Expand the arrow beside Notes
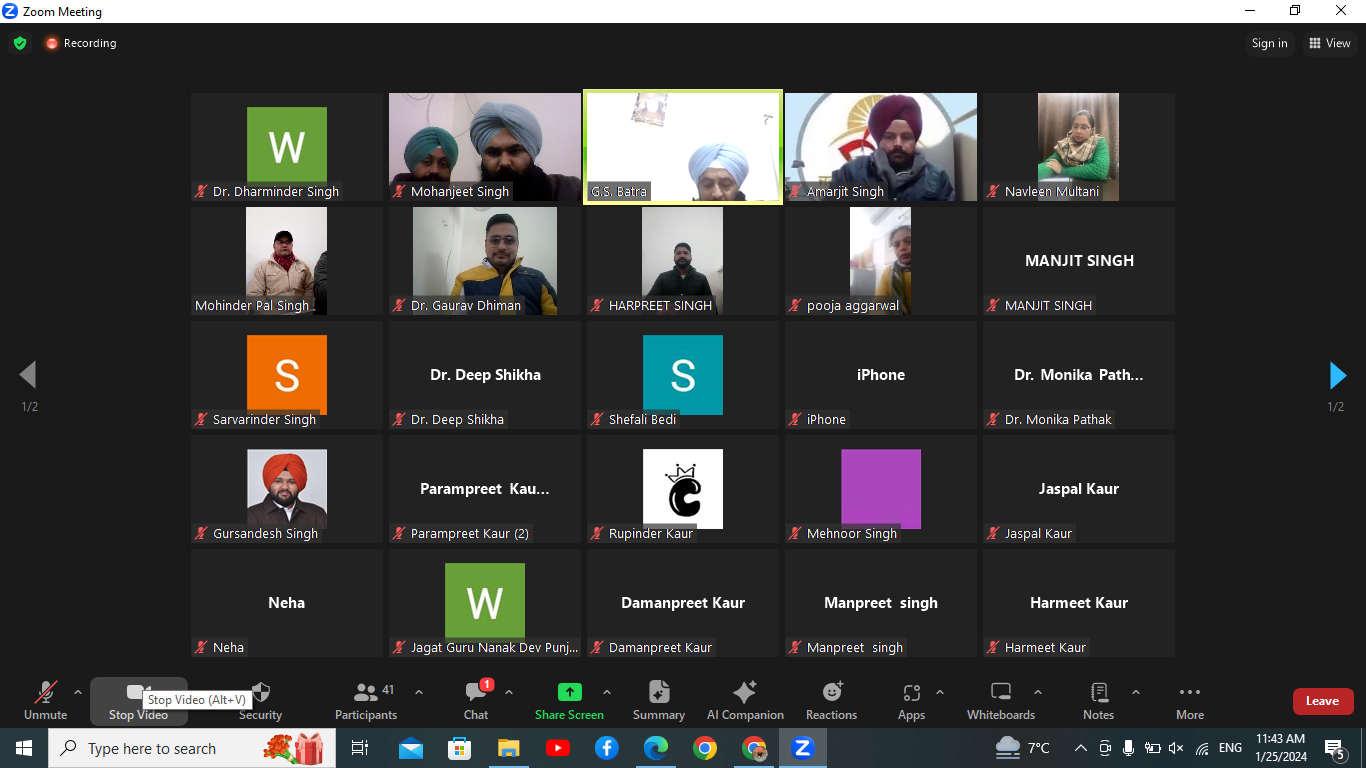This screenshot has width=1366, height=768. tap(1135, 692)
